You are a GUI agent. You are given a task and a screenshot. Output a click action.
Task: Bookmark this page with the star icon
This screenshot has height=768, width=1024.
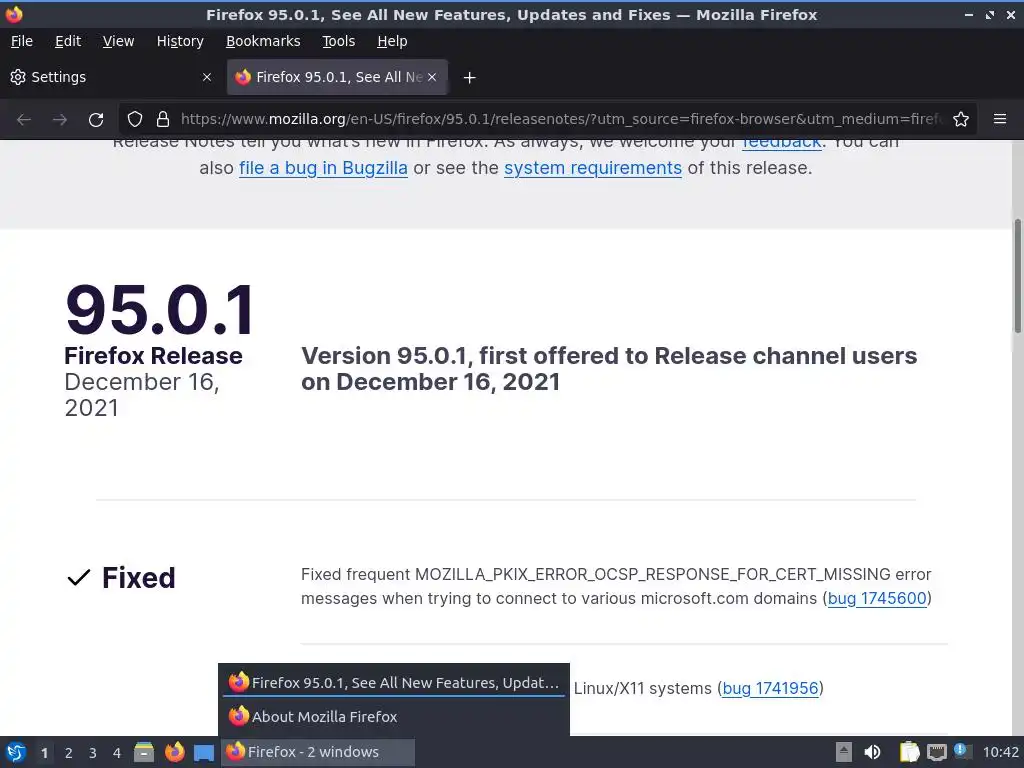(961, 120)
